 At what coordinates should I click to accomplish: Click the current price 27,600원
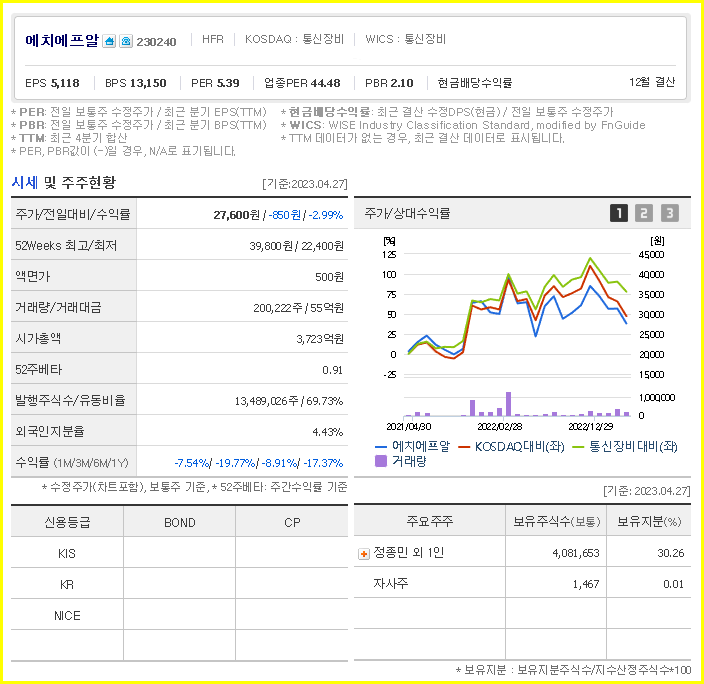[237, 215]
